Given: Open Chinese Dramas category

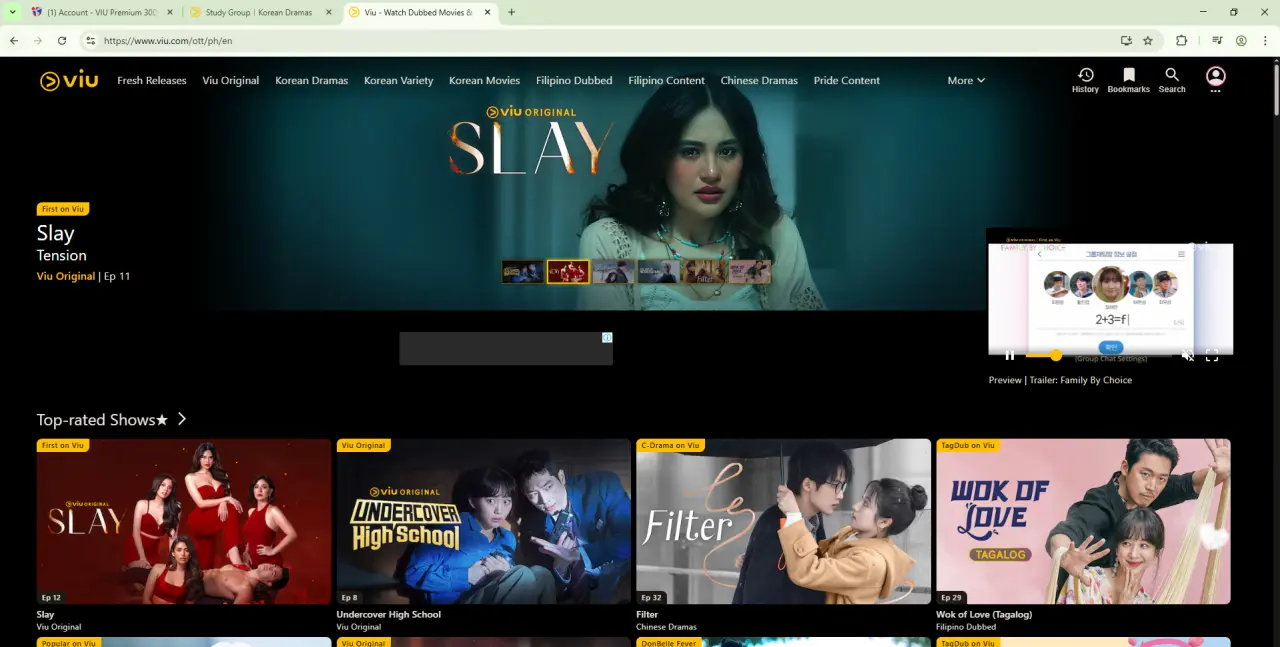Looking at the screenshot, I should click(x=759, y=80).
